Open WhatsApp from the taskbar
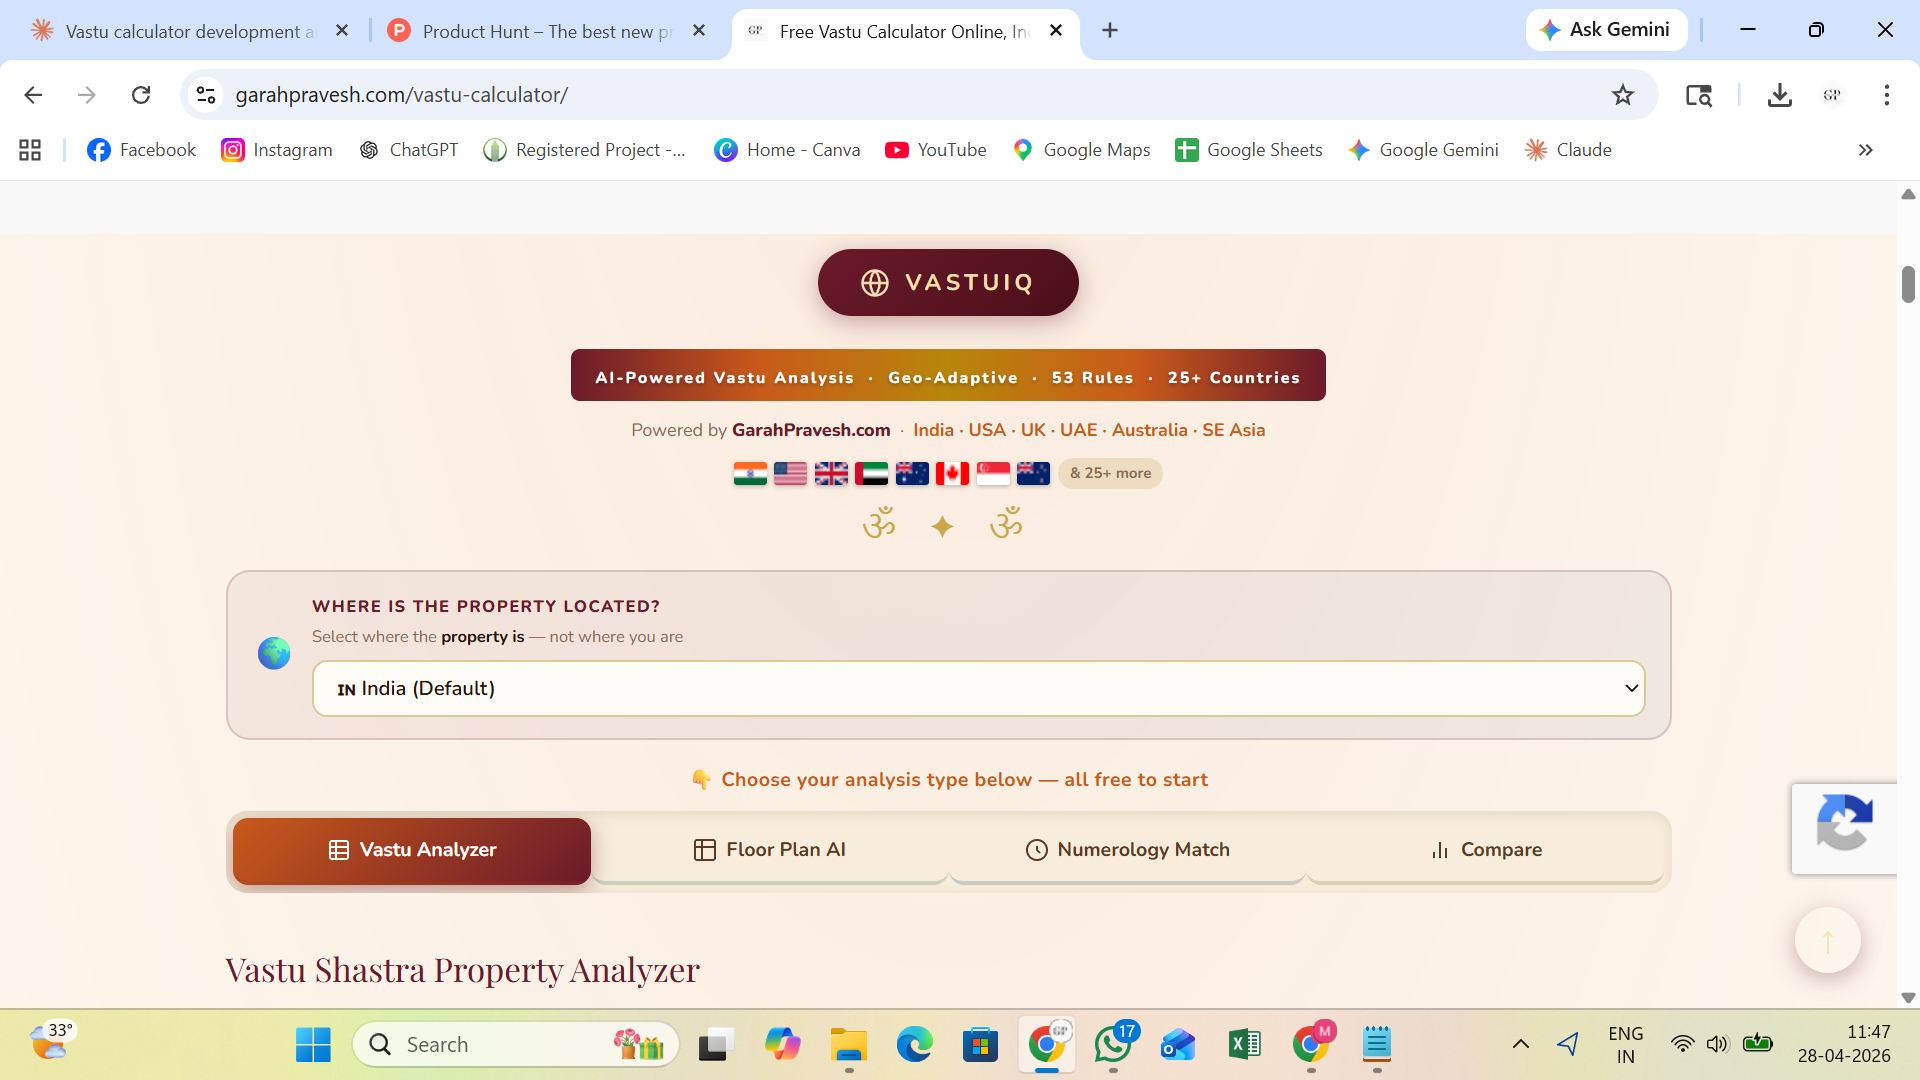This screenshot has width=1920, height=1080. click(1113, 1045)
